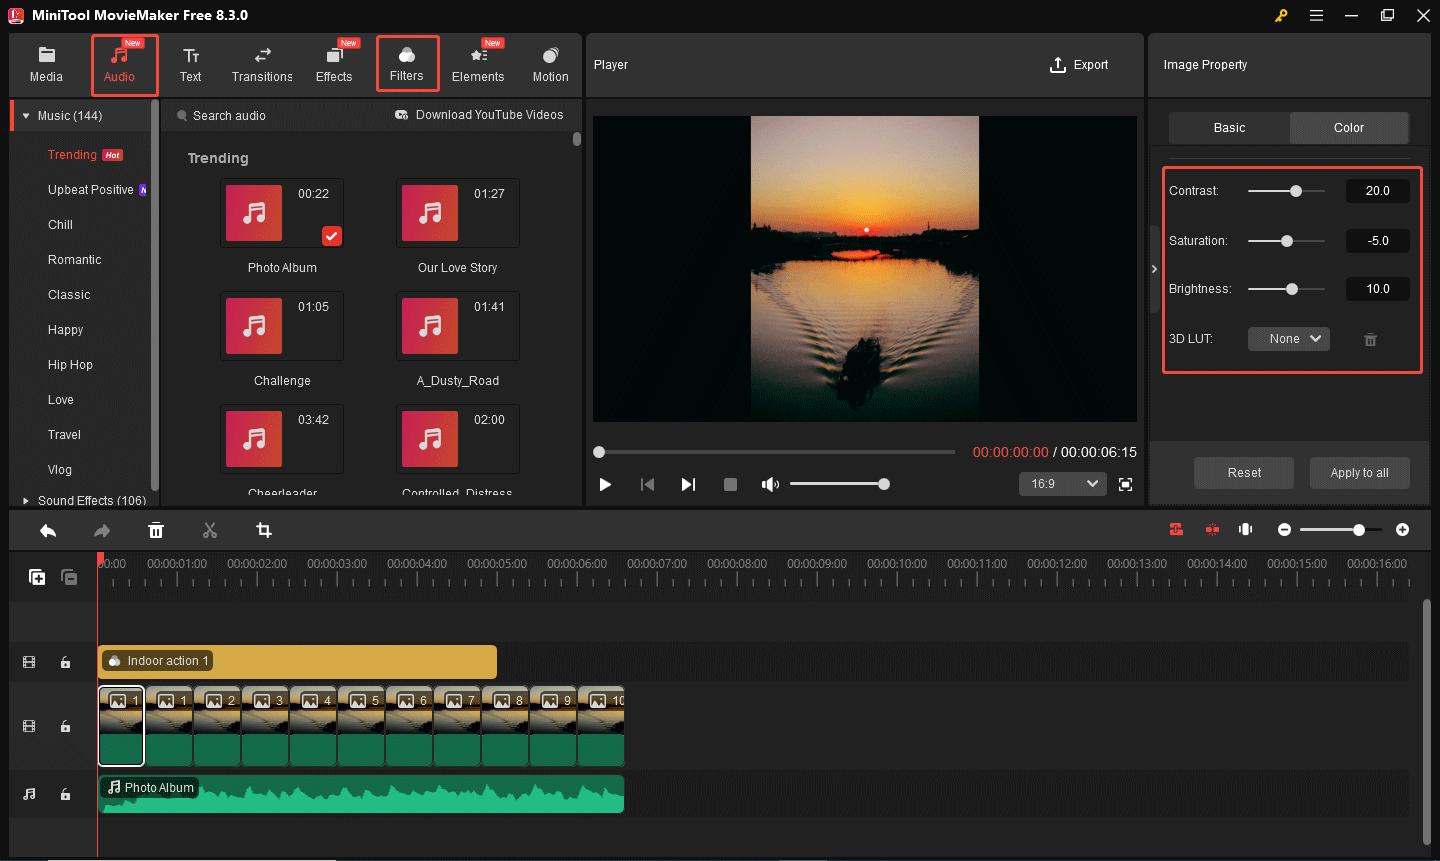
Task: Open the Effects tab
Action: (334, 65)
